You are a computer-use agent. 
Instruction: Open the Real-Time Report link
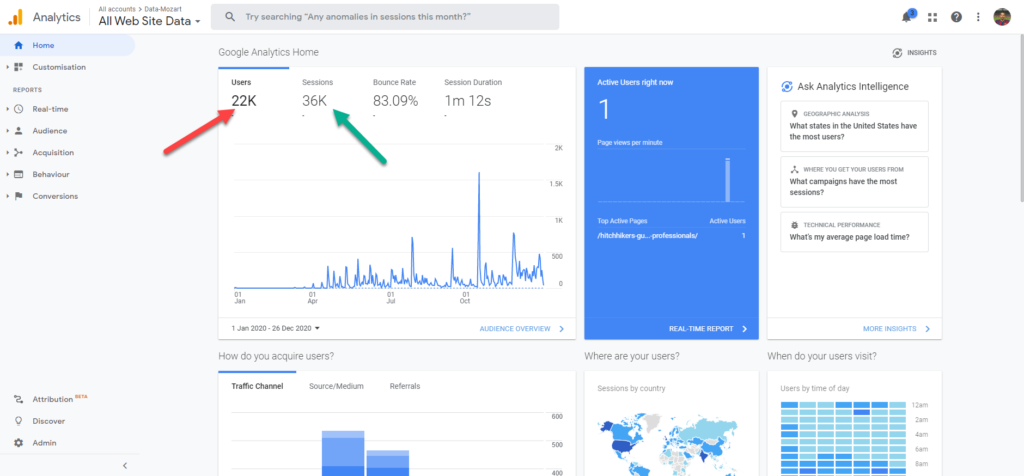(709, 328)
